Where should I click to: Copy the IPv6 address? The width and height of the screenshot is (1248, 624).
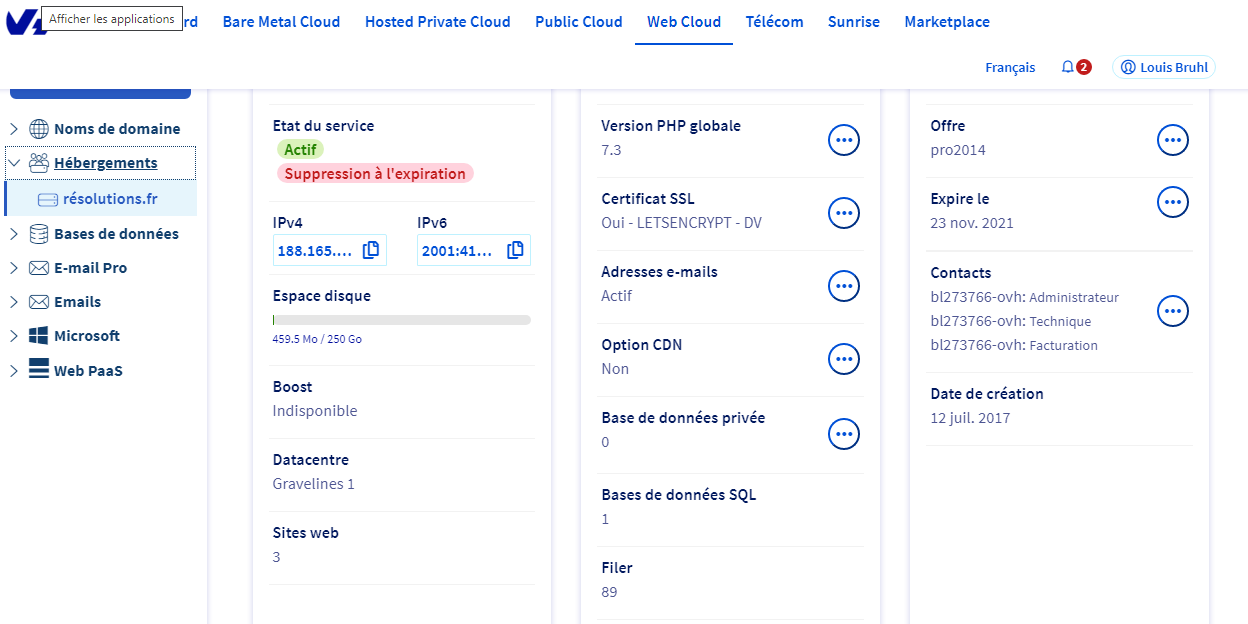tap(515, 251)
